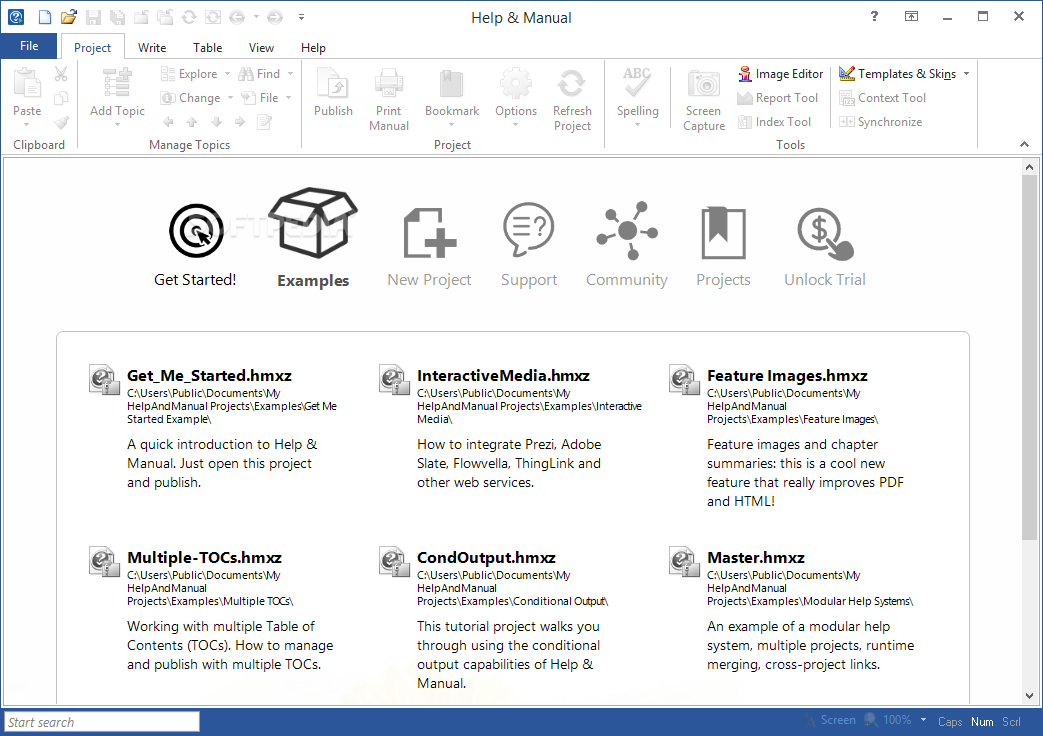This screenshot has width=1043, height=736.
Task: Click the scrollbar down arrow
Action: 1030,696
